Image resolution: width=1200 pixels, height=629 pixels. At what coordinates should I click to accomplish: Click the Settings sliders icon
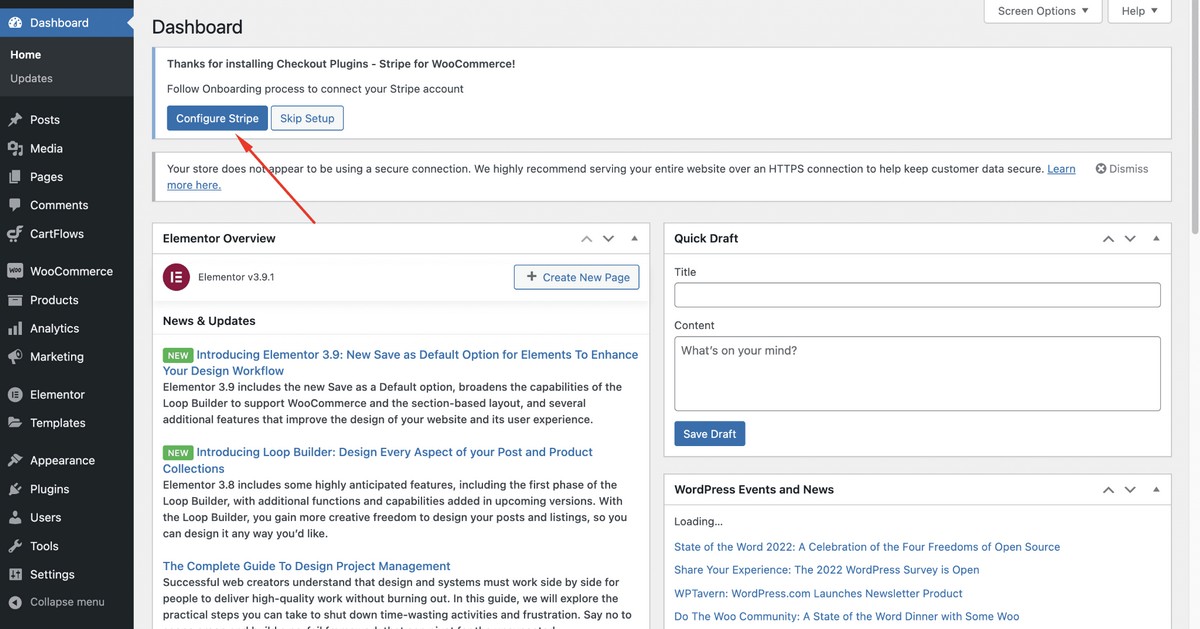tap(15, 574)
